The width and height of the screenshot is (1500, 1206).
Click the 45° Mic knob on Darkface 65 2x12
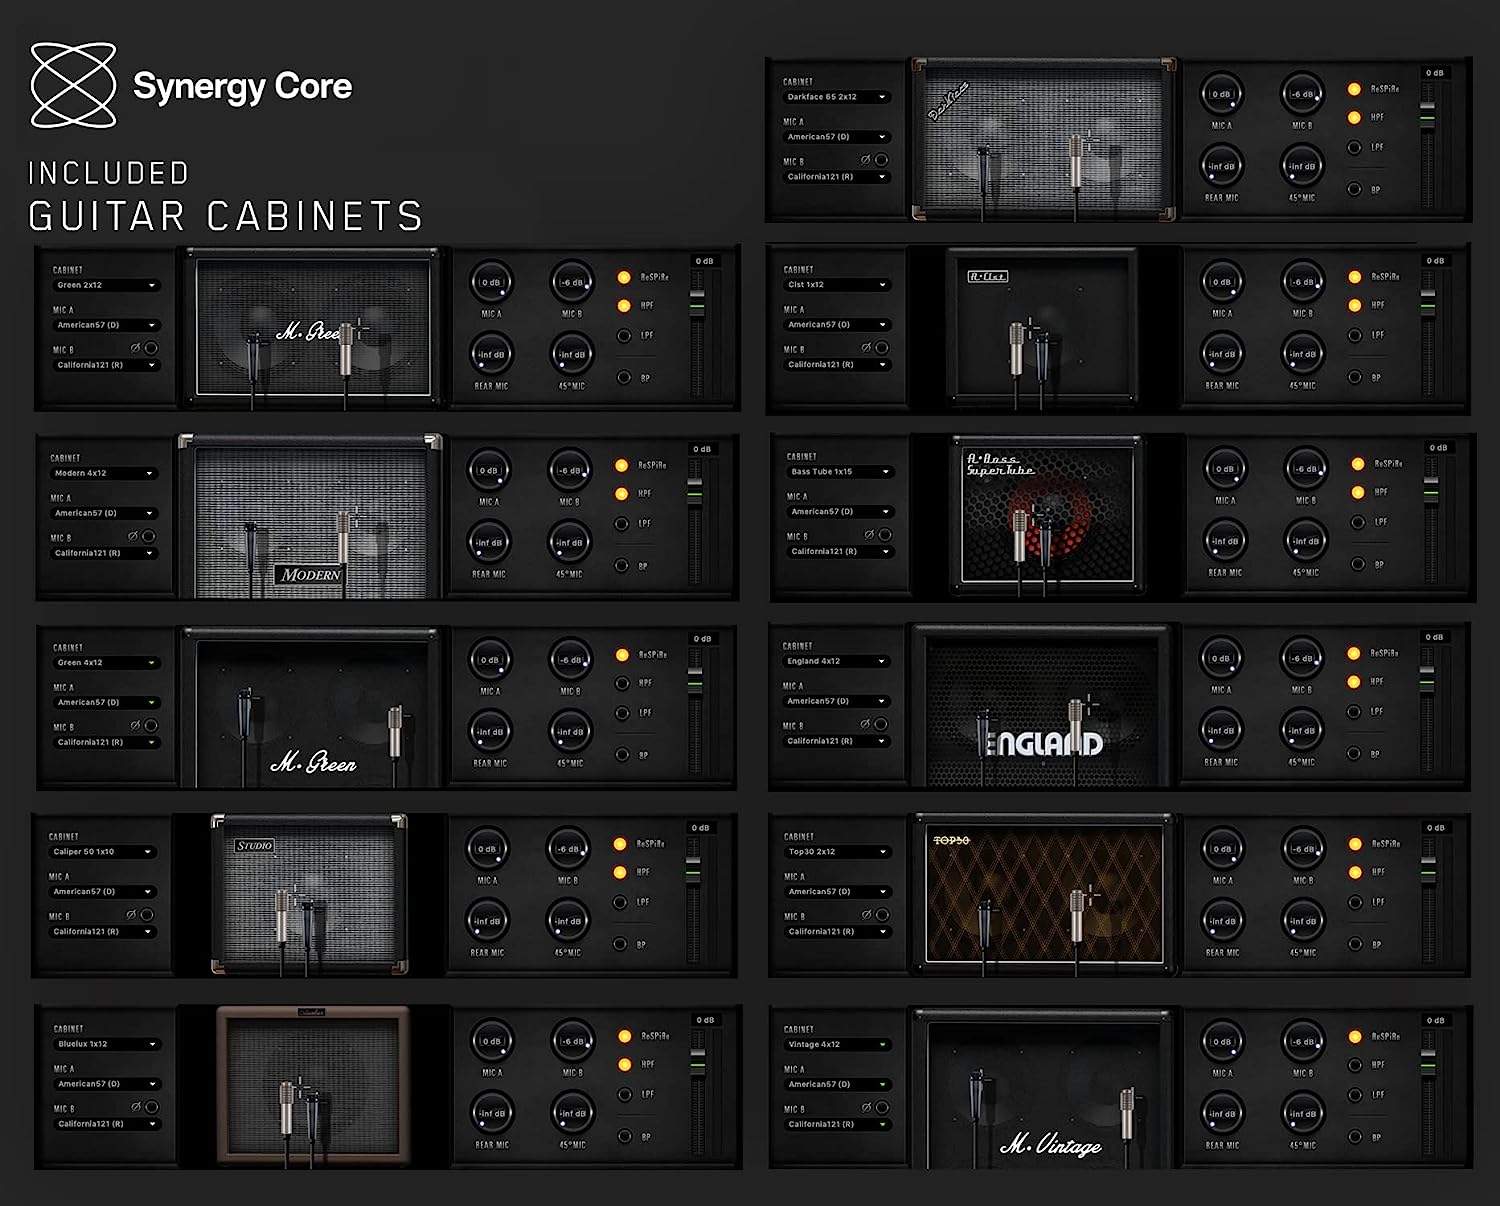[x=1302, y=166]
